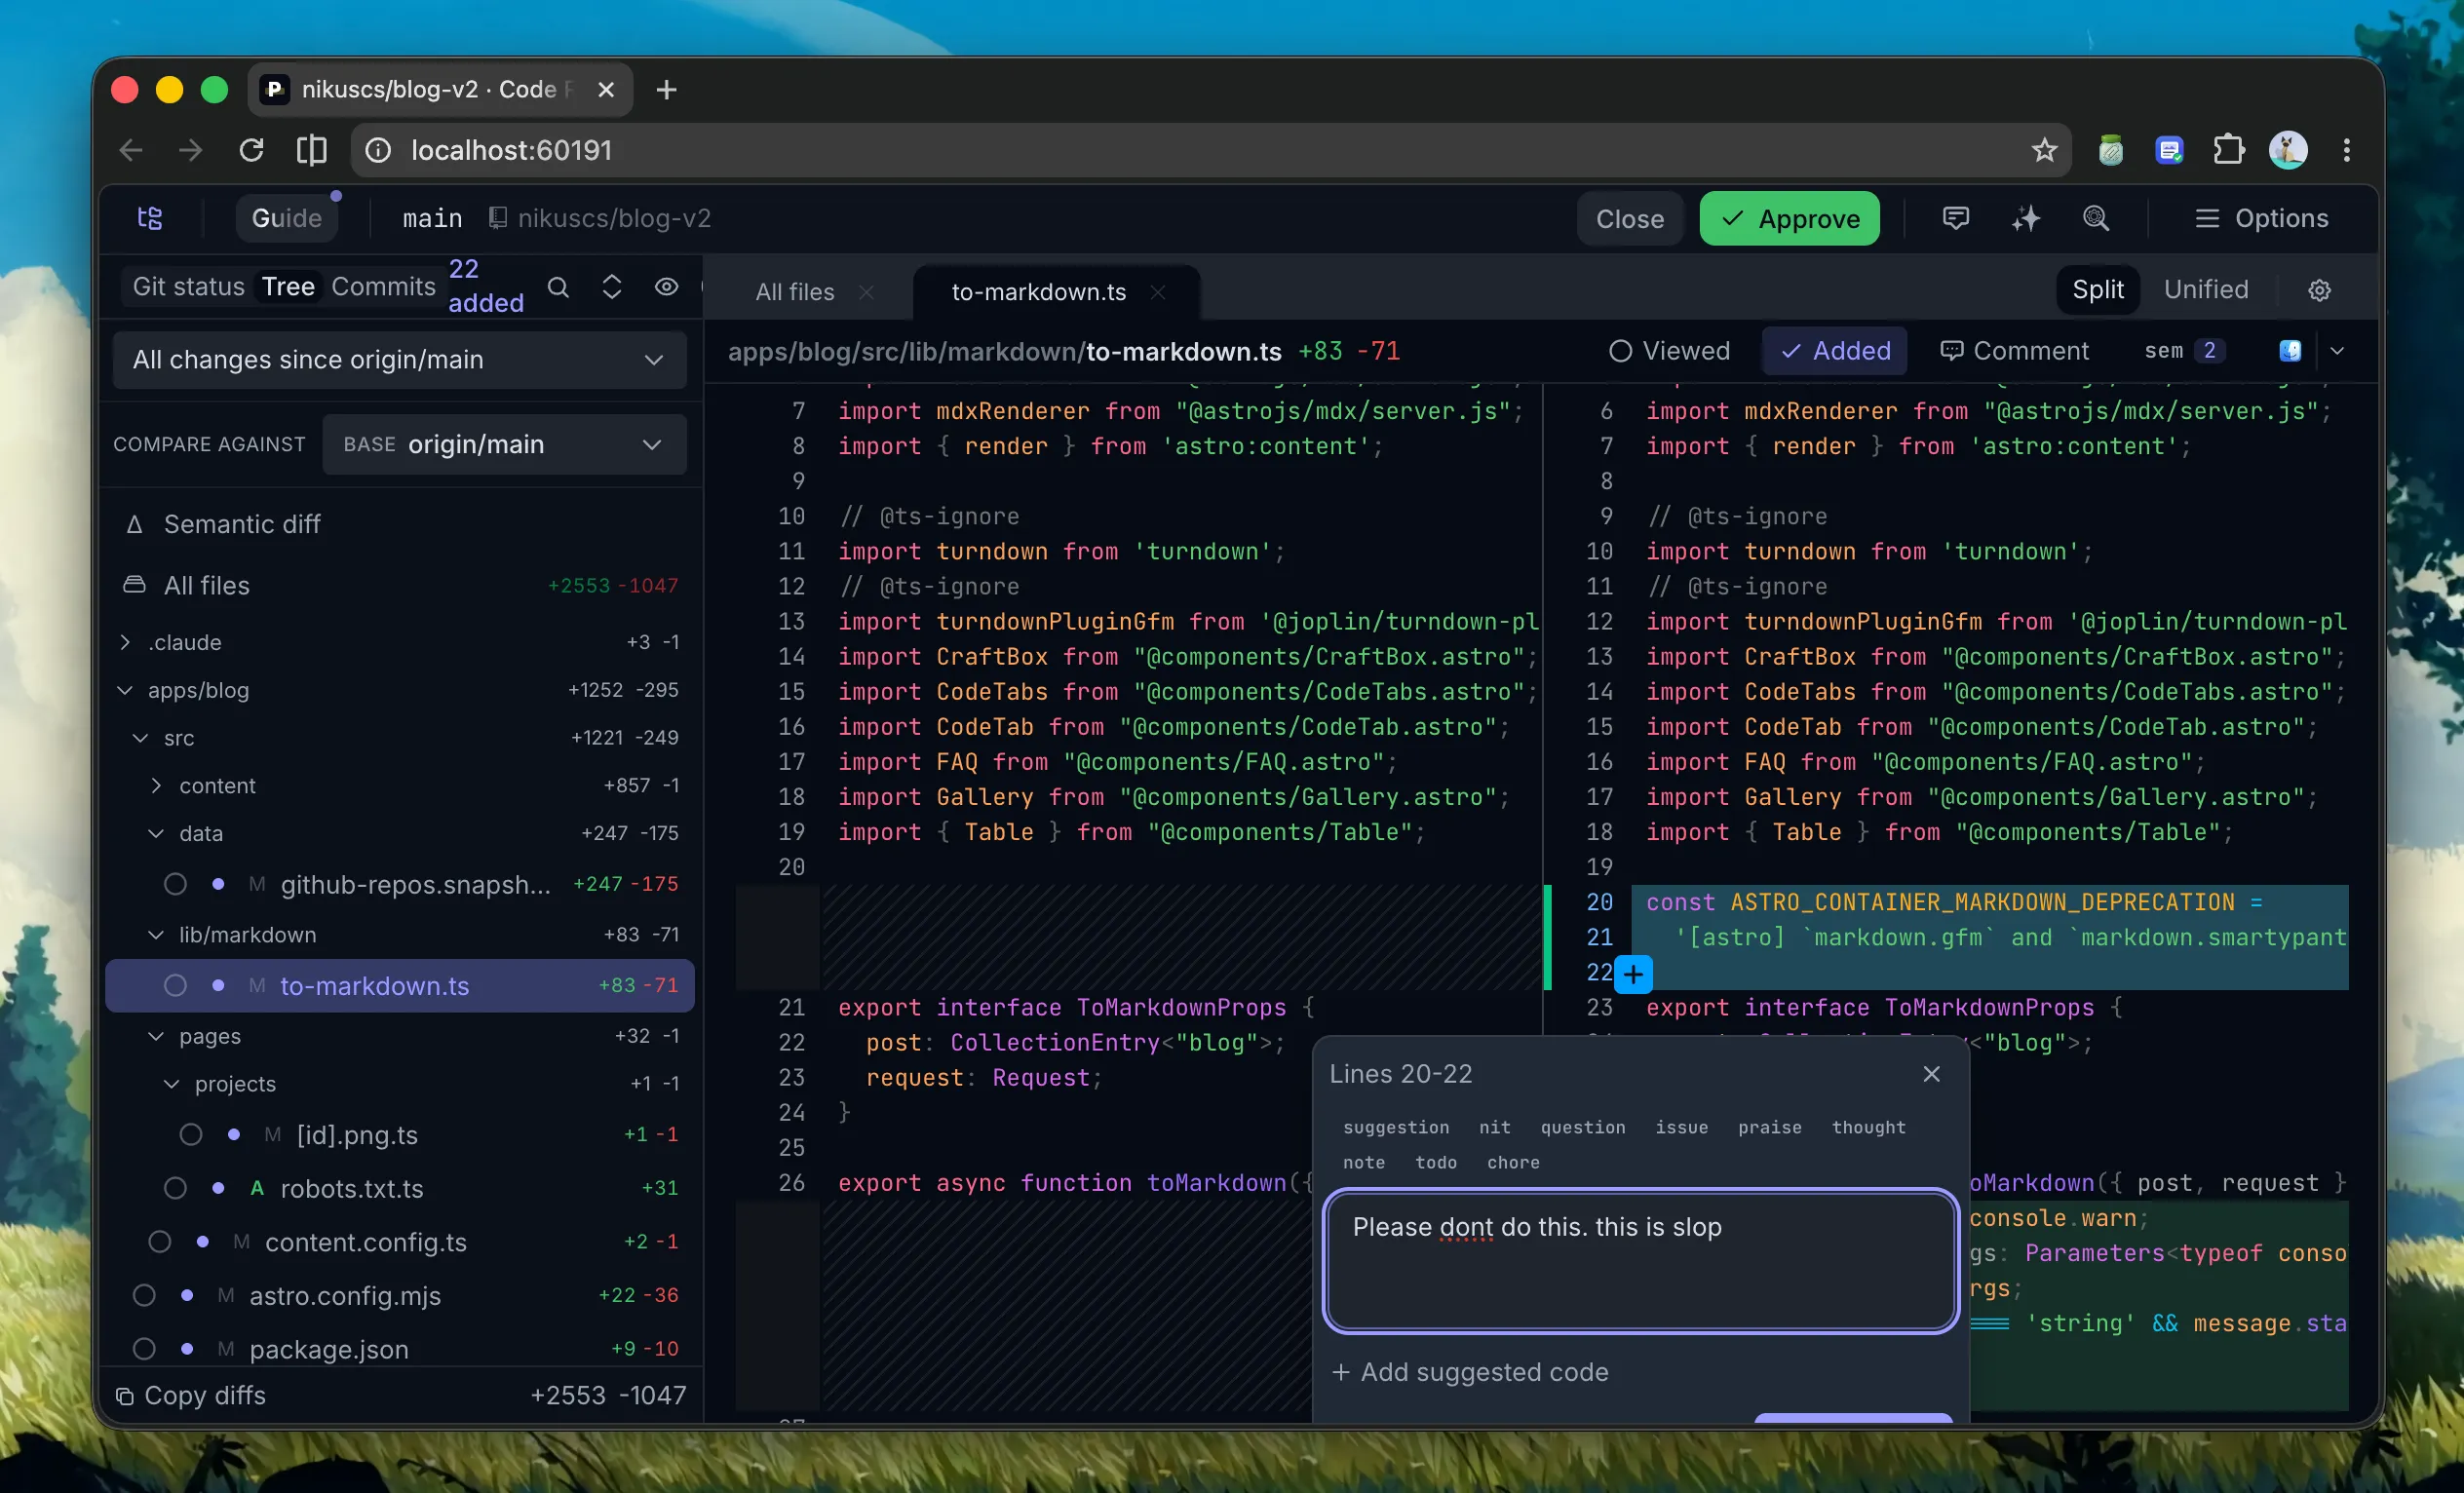Close the Lines 20-22 comment popup

pos(1931,1073)
